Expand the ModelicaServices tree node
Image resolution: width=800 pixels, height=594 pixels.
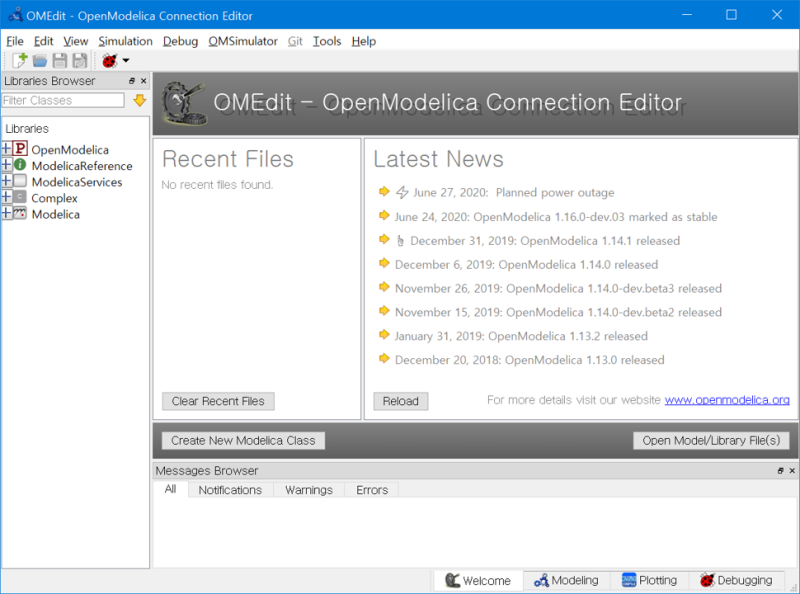(6, 181)
